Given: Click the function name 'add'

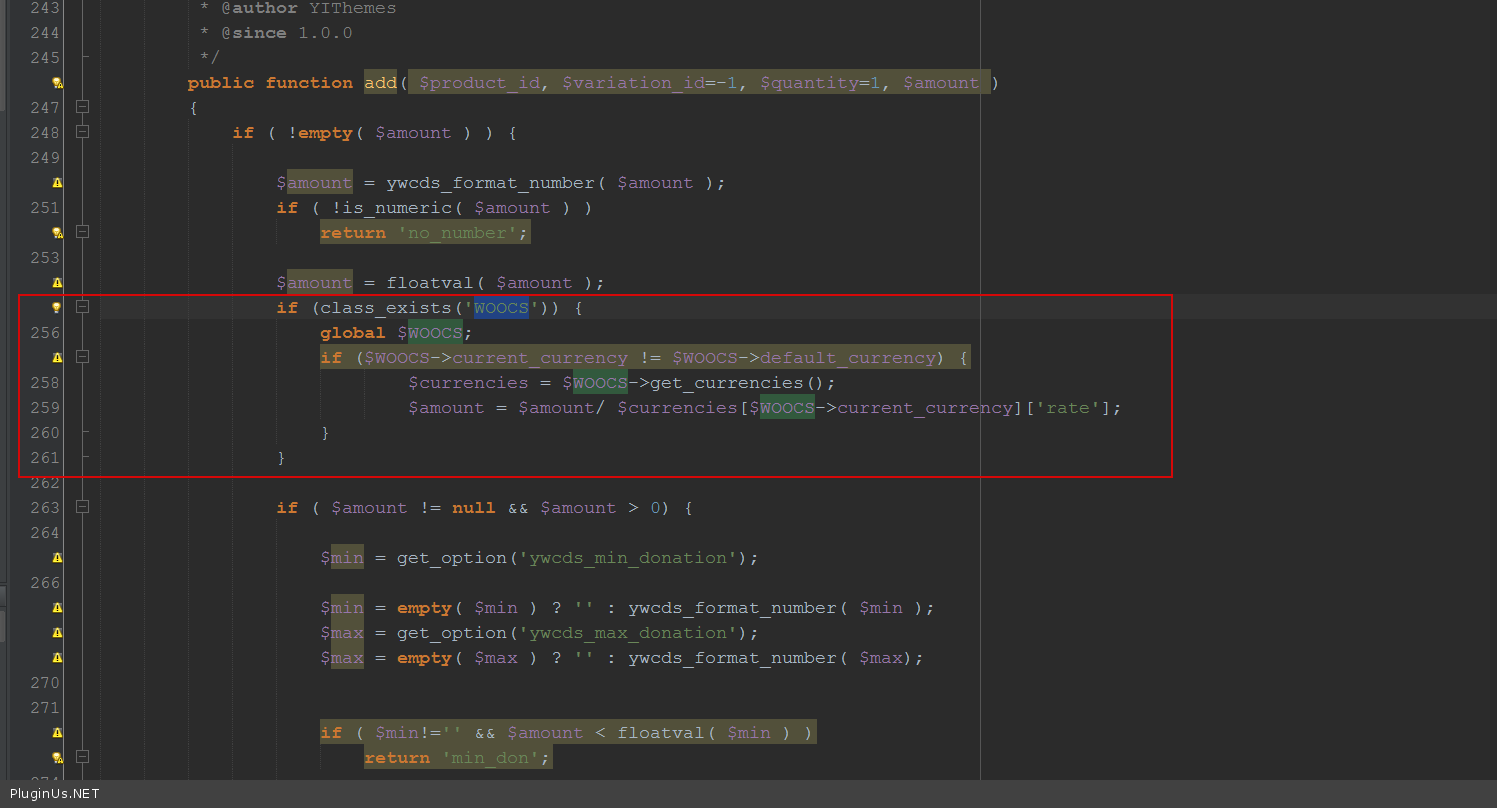Looking at the screenshot, I should coord(380,83).
